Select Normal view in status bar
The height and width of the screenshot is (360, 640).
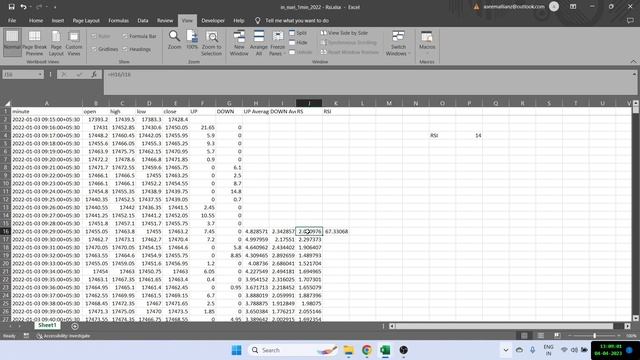524,336
